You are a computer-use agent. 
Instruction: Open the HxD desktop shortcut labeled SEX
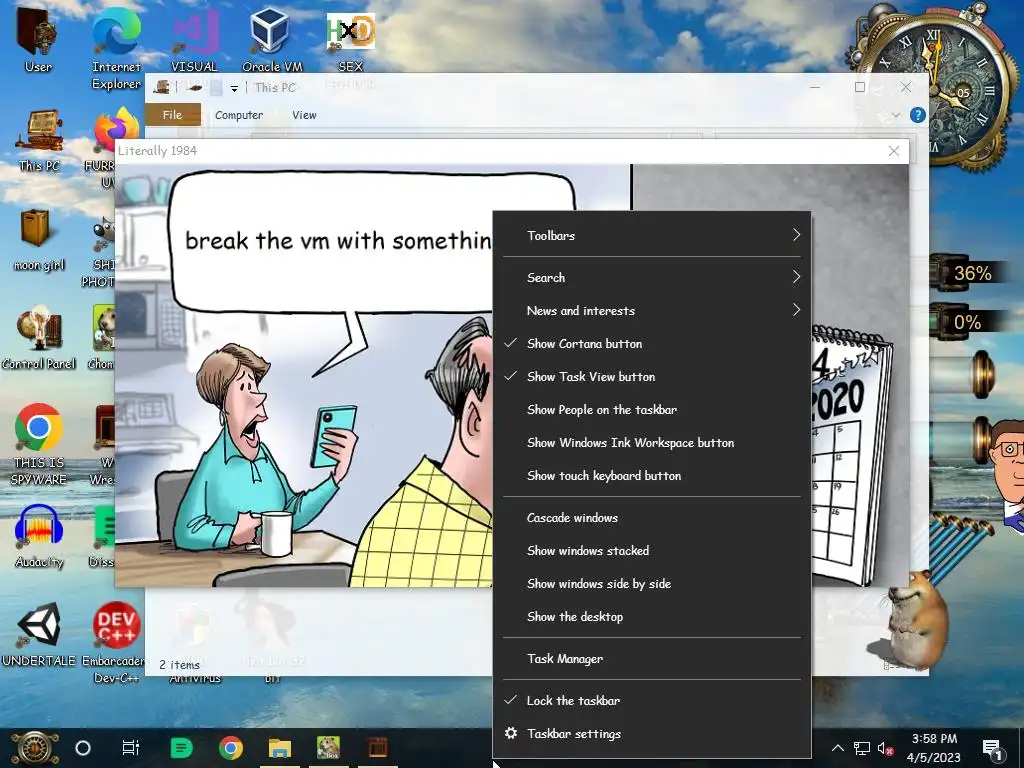[351, 39]
